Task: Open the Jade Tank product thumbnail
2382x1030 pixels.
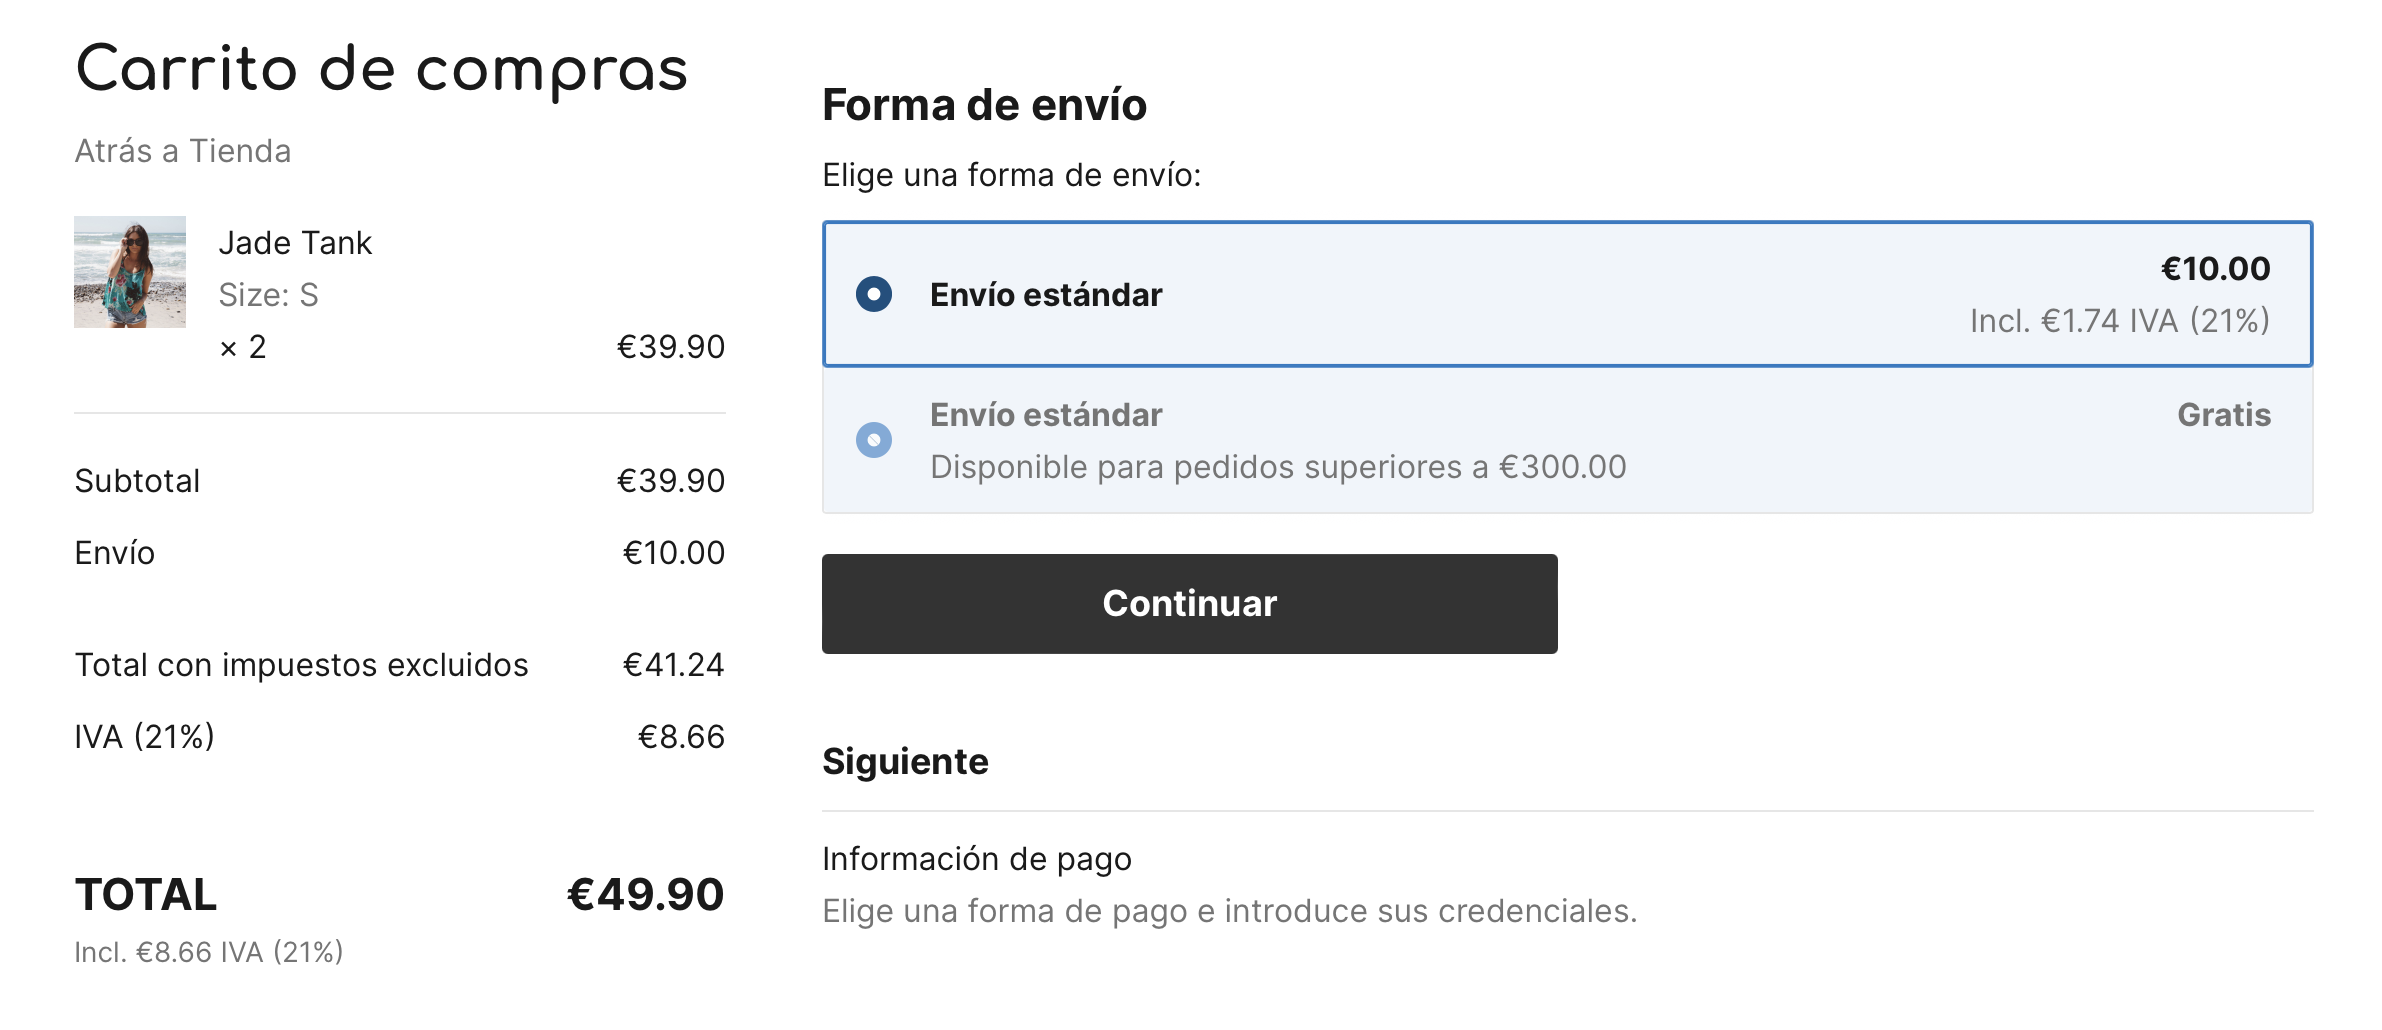Action: coord(130,272)
